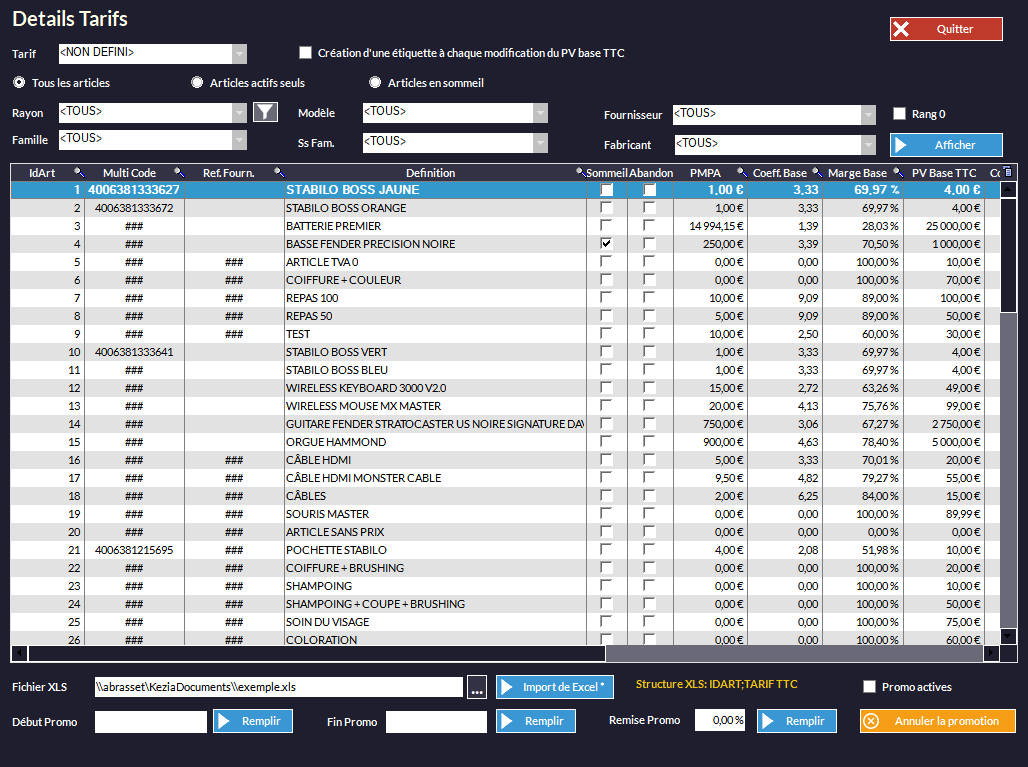The width and height of the screenshot is (1028, 767).
Task: Click the funnel filter icon beside Rayon
Action: coord(265,112)
